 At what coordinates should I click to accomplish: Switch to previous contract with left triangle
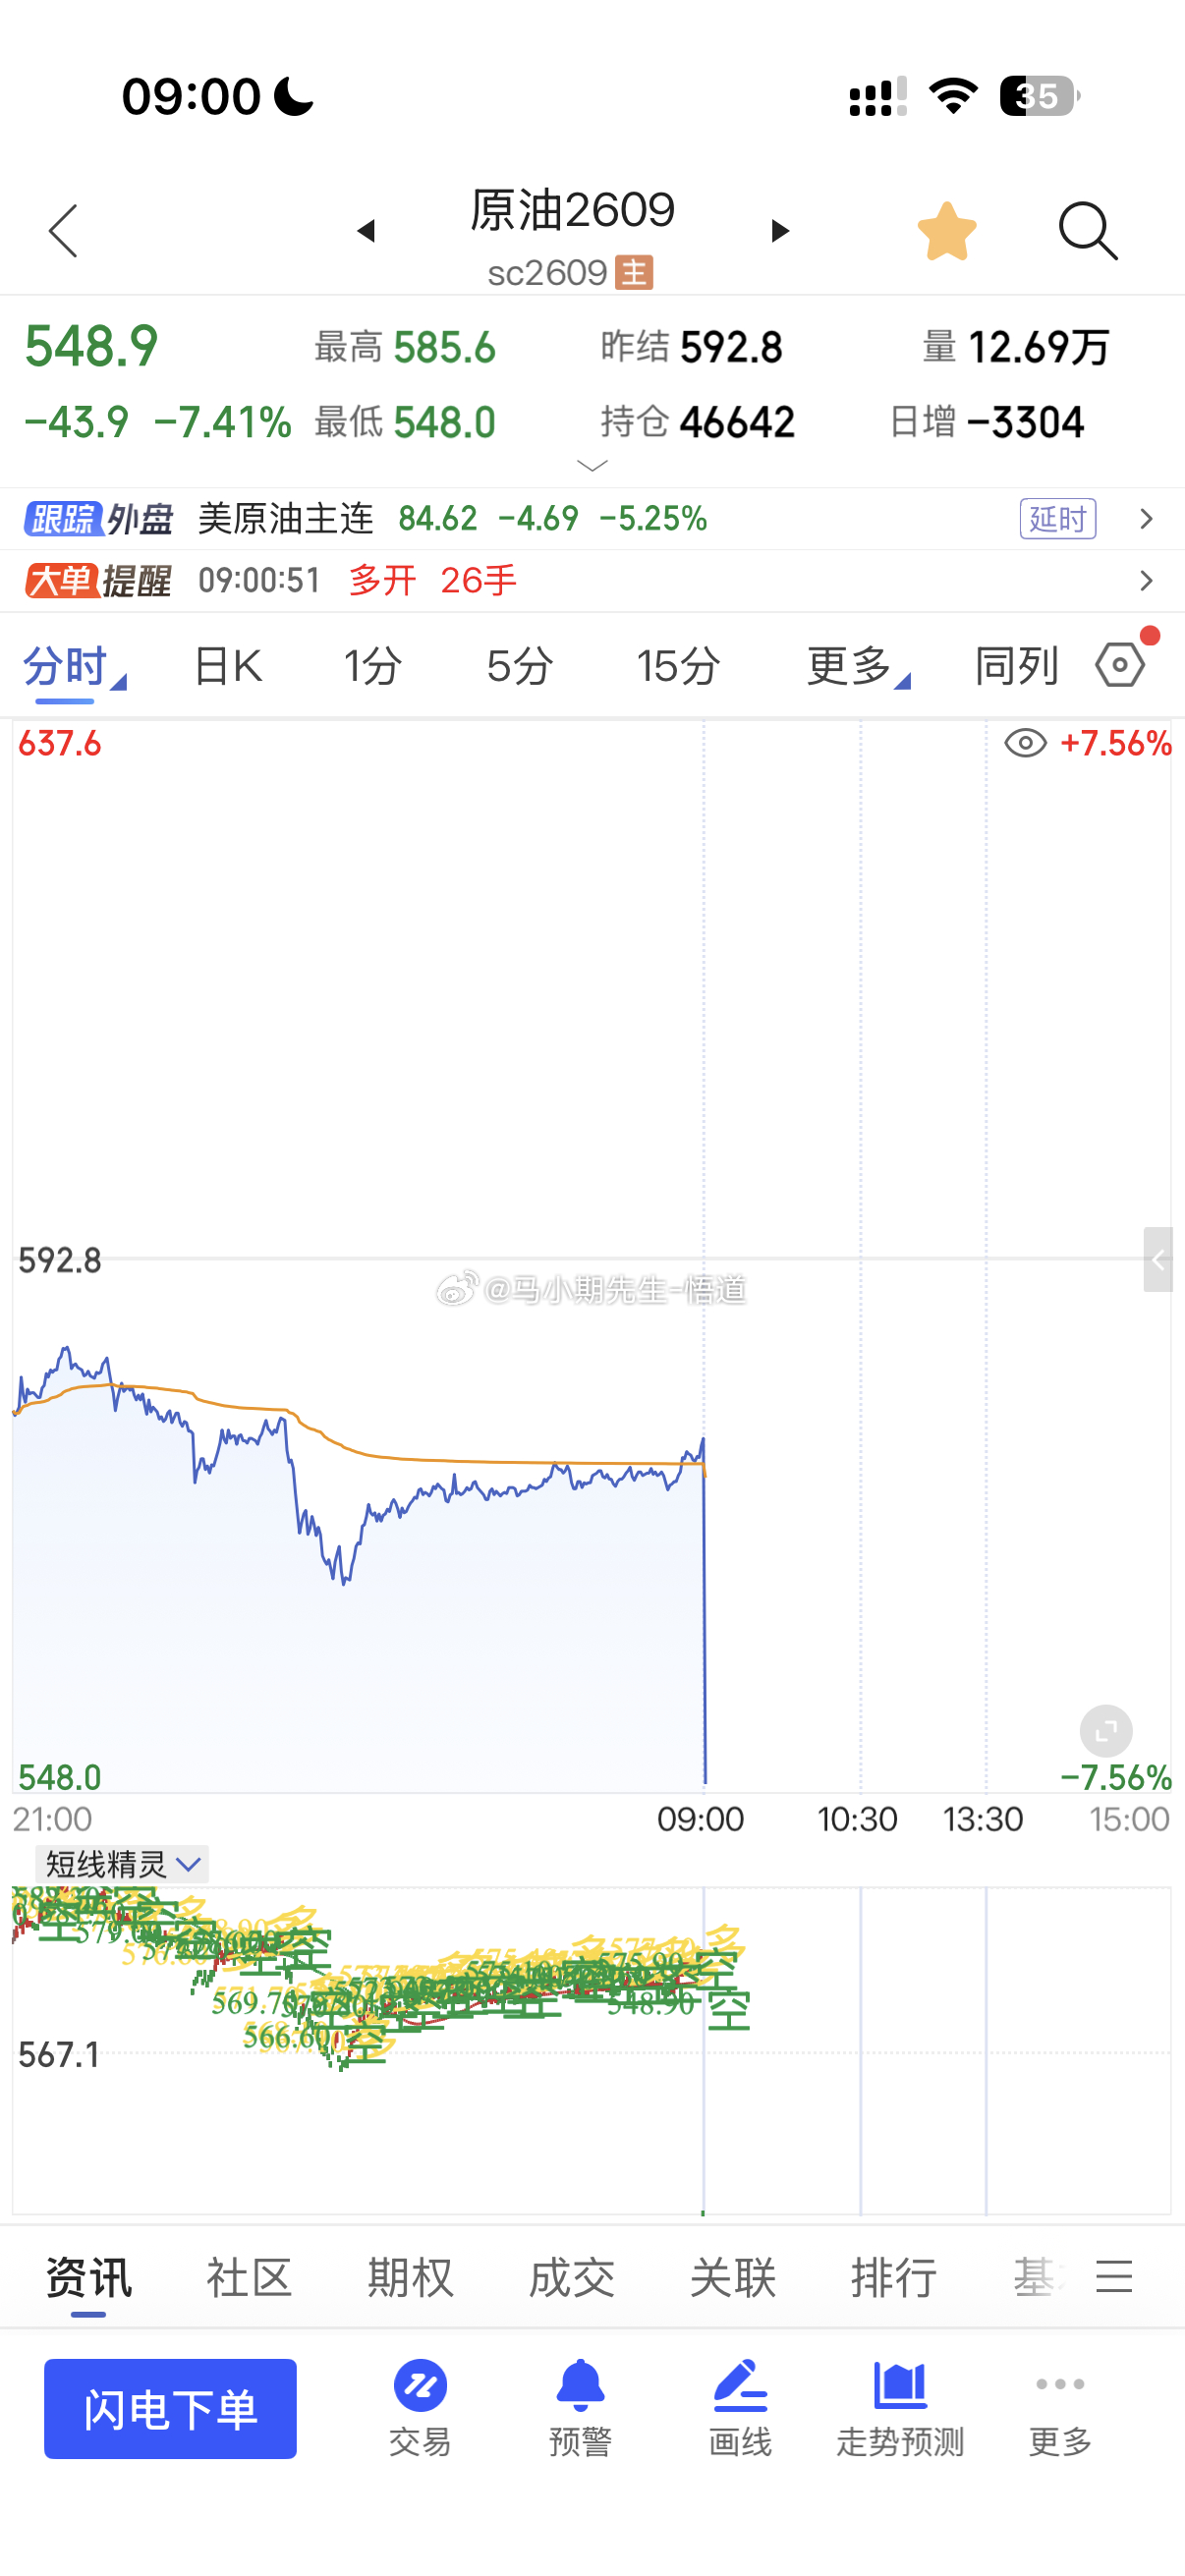coord(366,231)
